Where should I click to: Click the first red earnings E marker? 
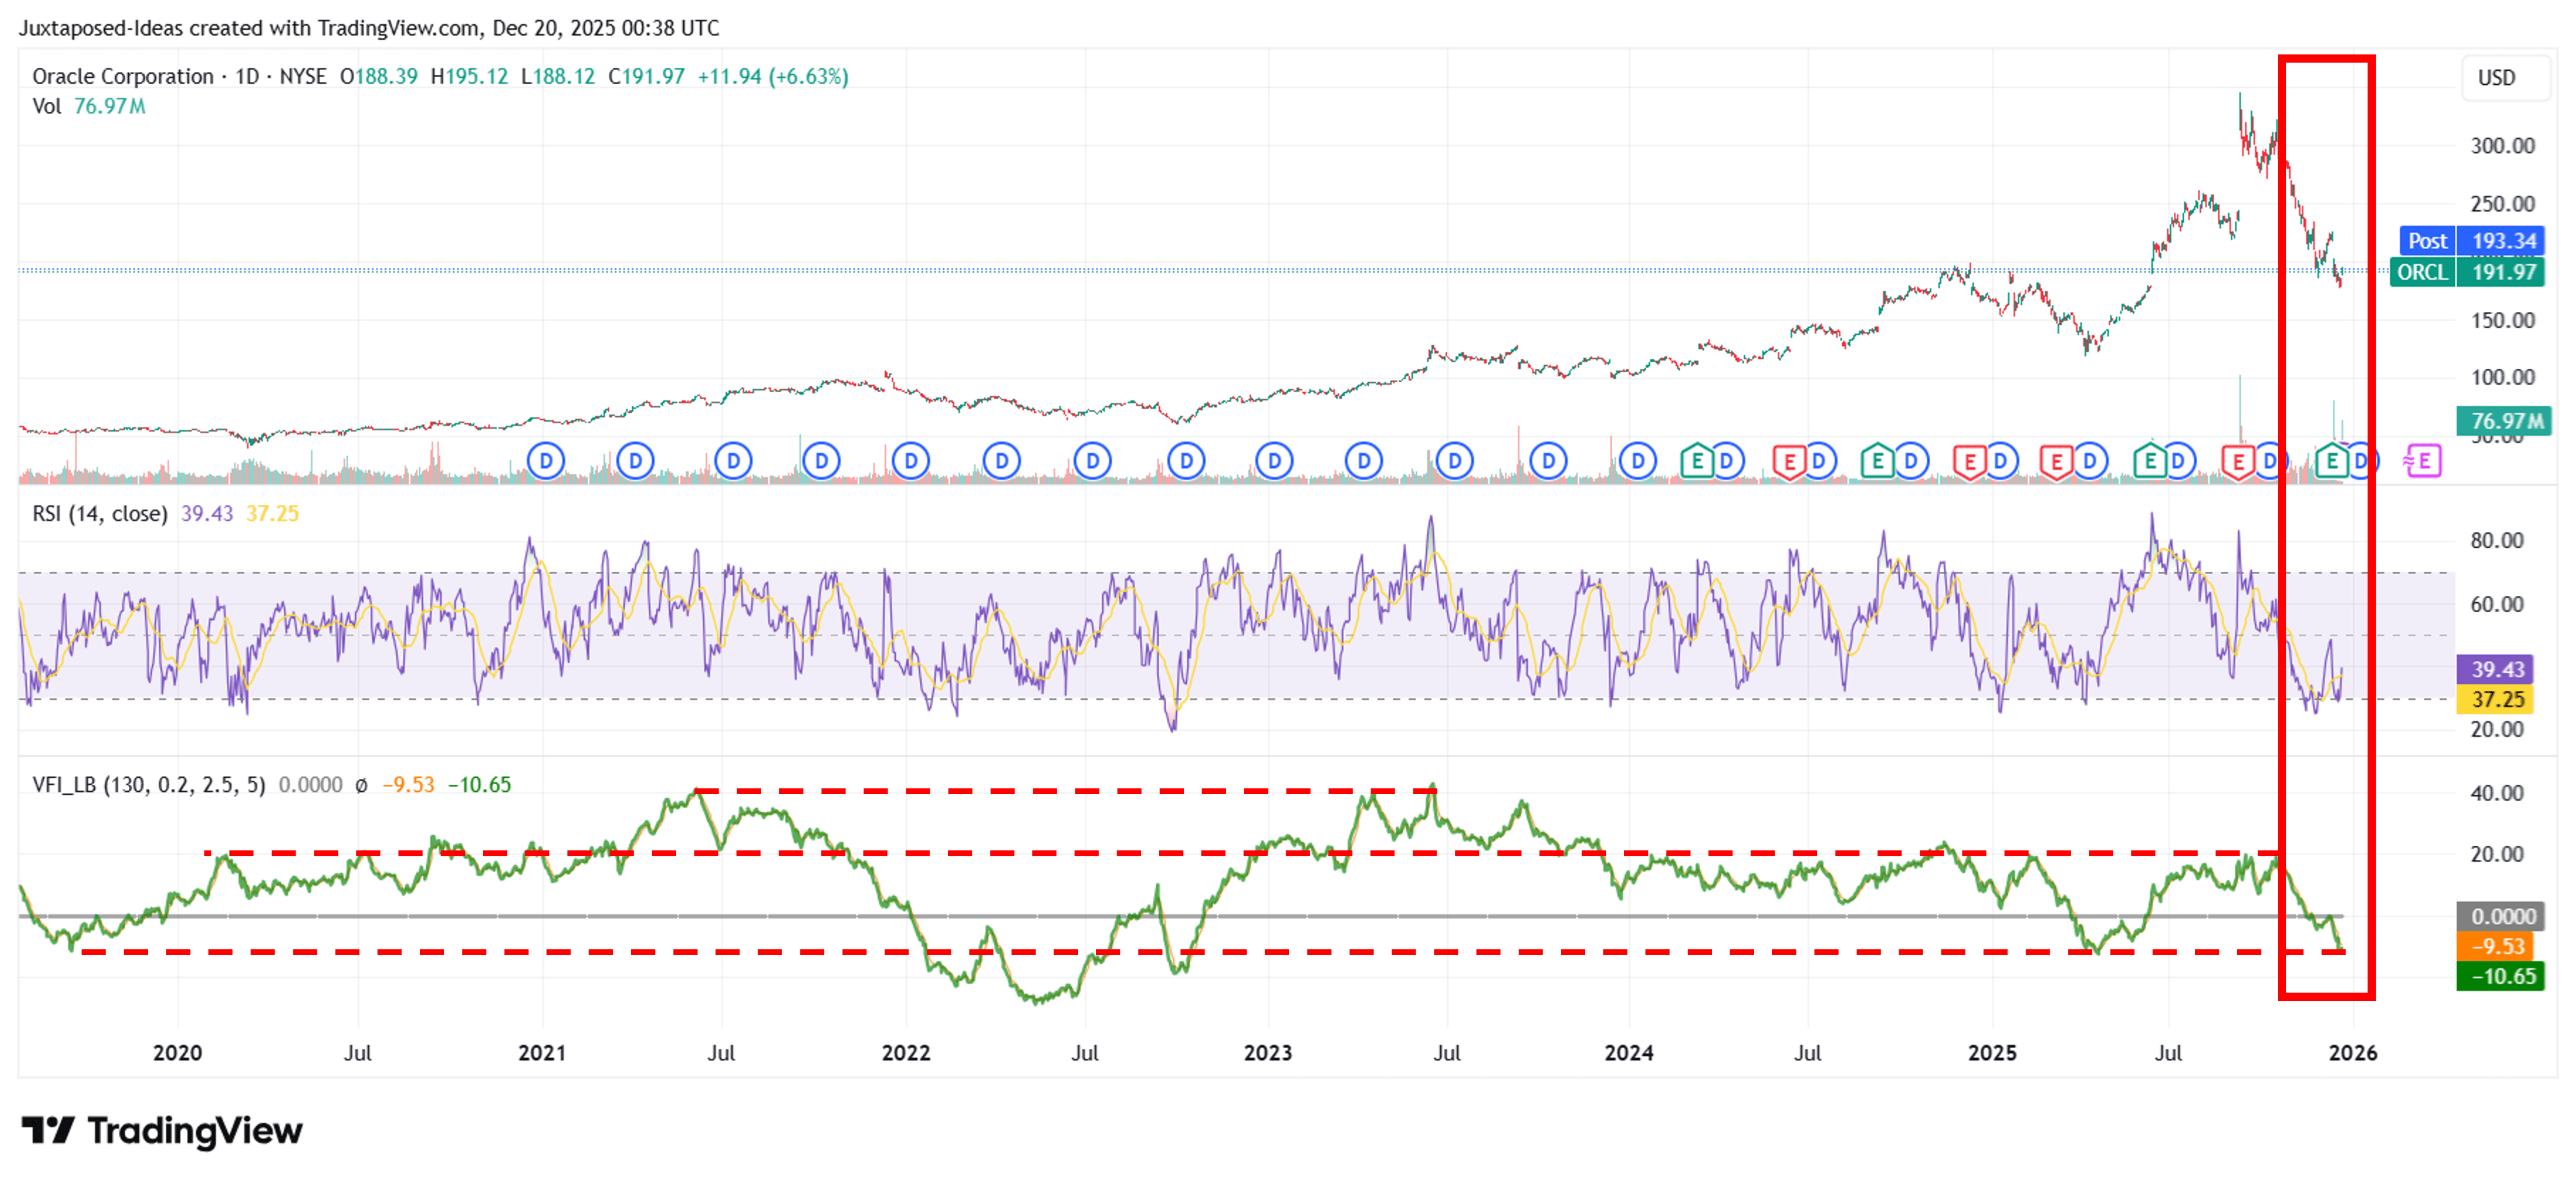click(1789, 462)
